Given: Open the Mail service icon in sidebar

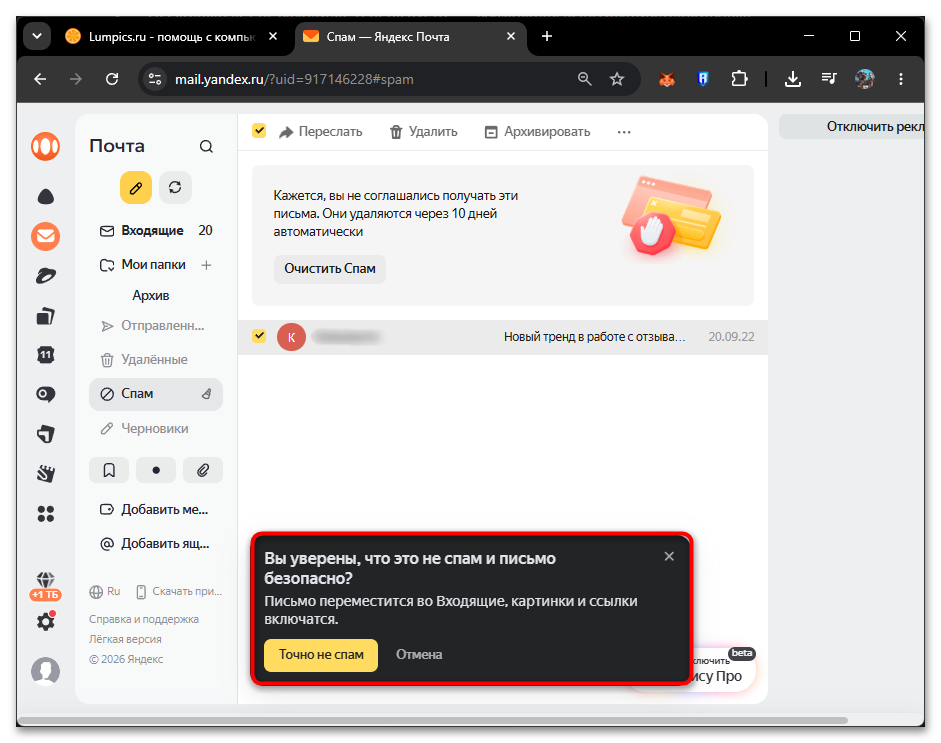Looking at the screenshot, I should (46, 236).
